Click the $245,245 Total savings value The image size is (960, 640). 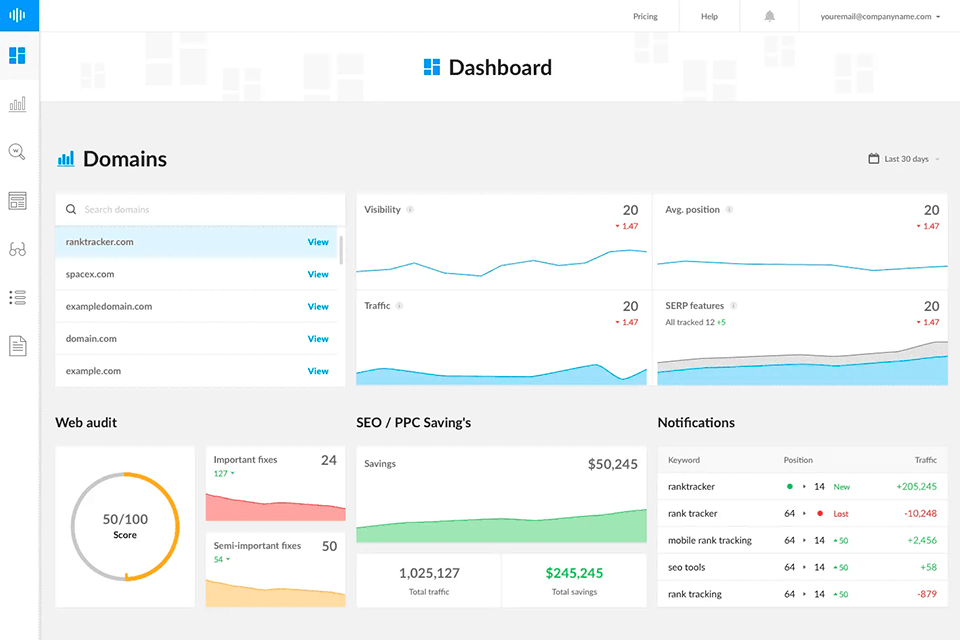574,573
